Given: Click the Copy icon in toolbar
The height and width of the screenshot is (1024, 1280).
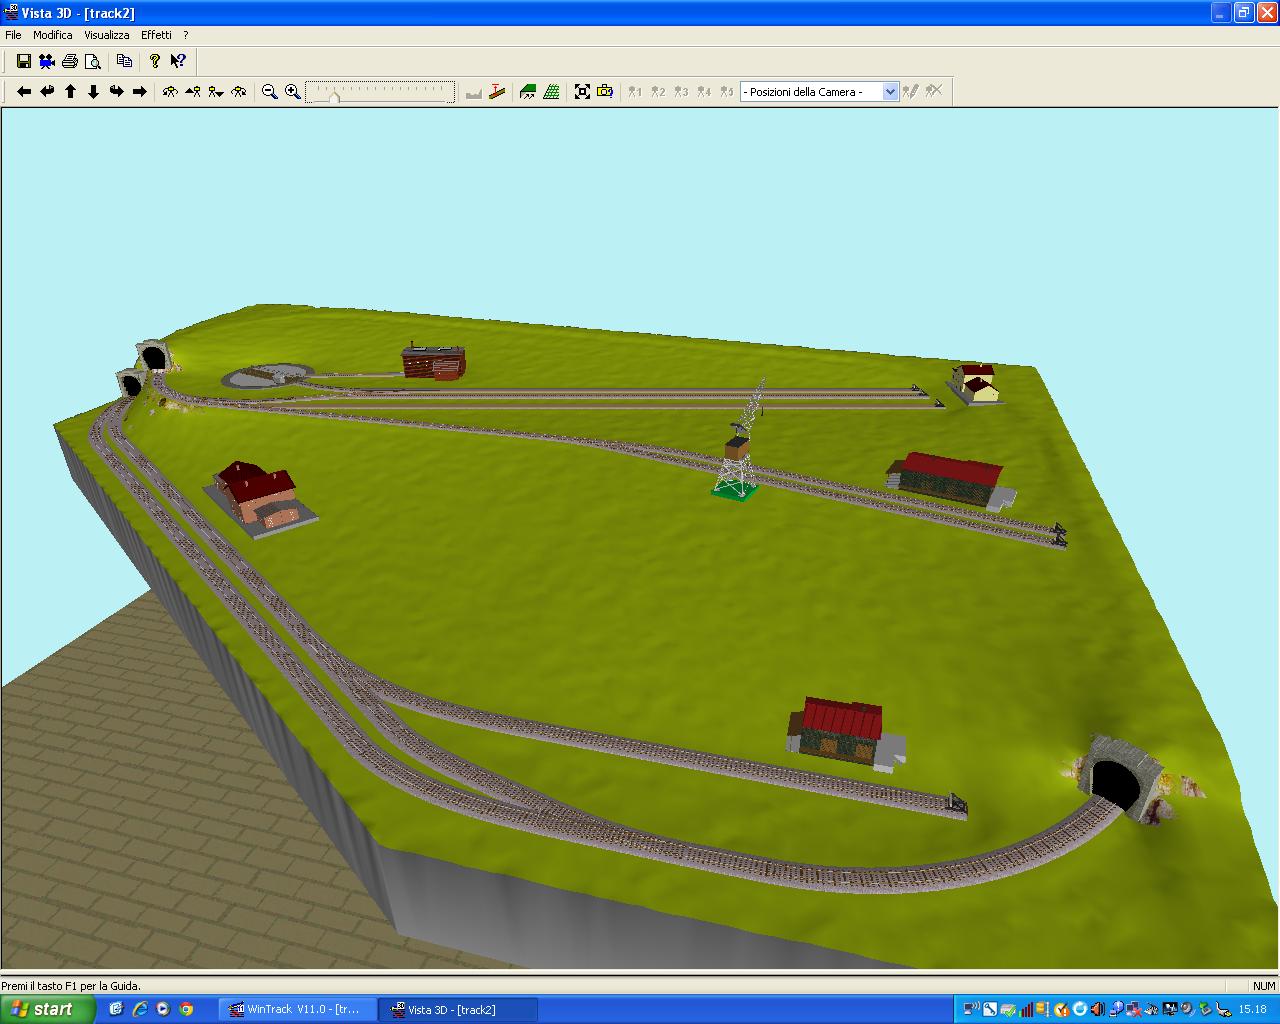Looking at the screenshot, I should coord(124,61).
